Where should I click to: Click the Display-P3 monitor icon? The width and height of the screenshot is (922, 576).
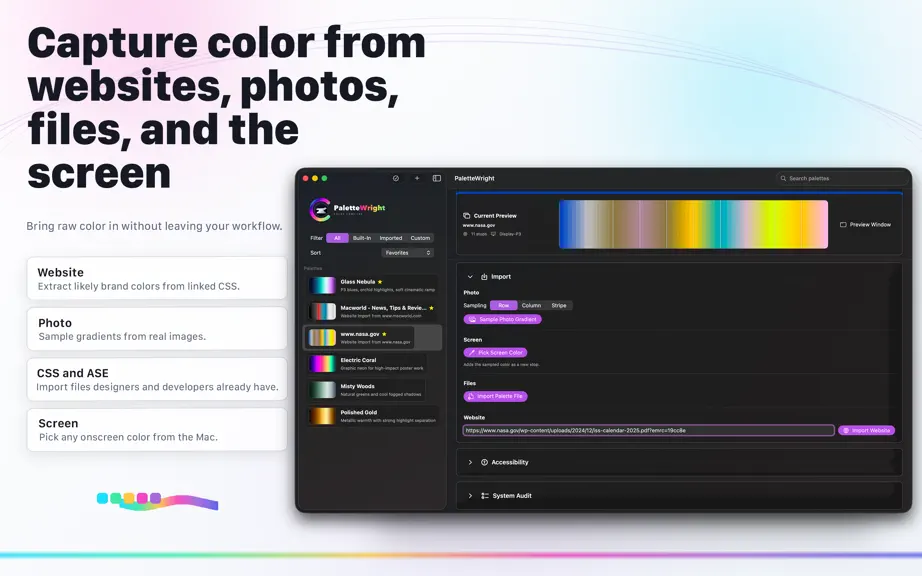pyautogui.click(x=493, y=234)
